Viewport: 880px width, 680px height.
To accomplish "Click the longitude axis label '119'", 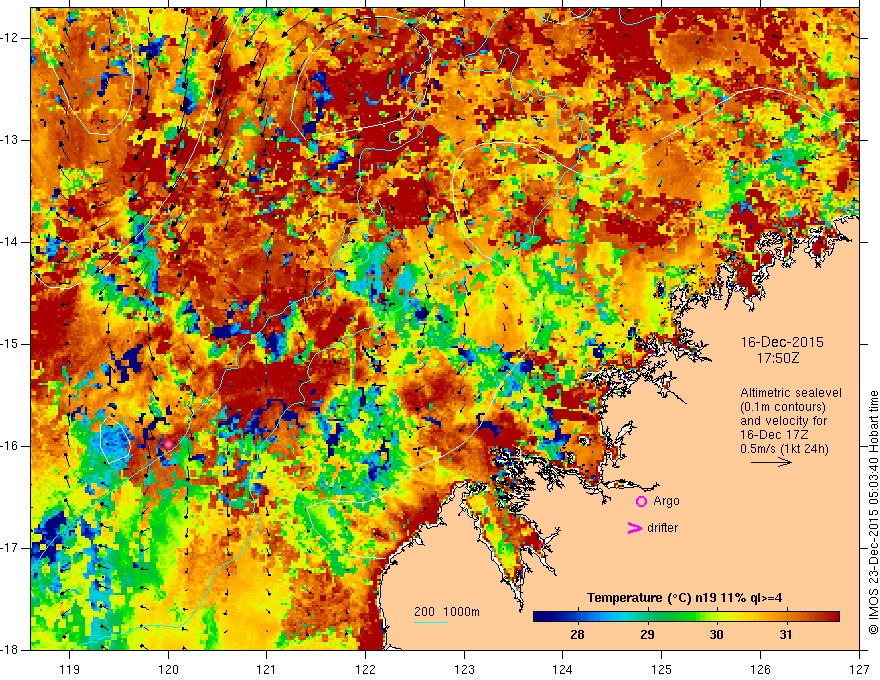I will pyautogui.click(x=70, y=669).
